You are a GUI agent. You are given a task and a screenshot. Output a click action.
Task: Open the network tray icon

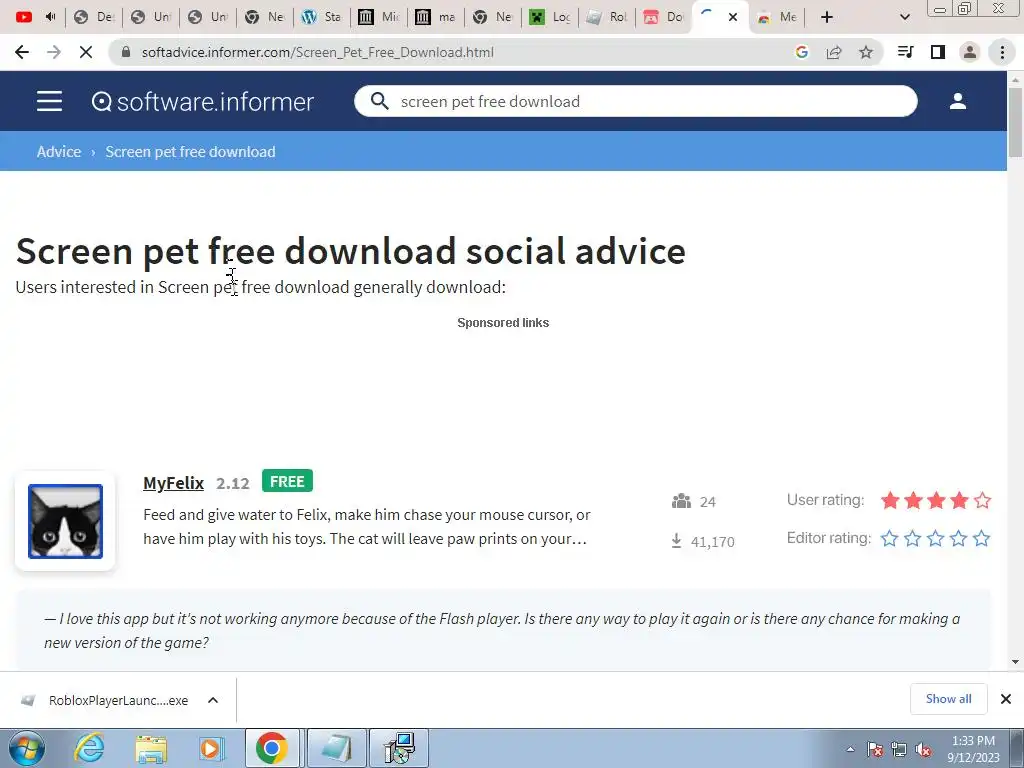(x=899, y=749)
